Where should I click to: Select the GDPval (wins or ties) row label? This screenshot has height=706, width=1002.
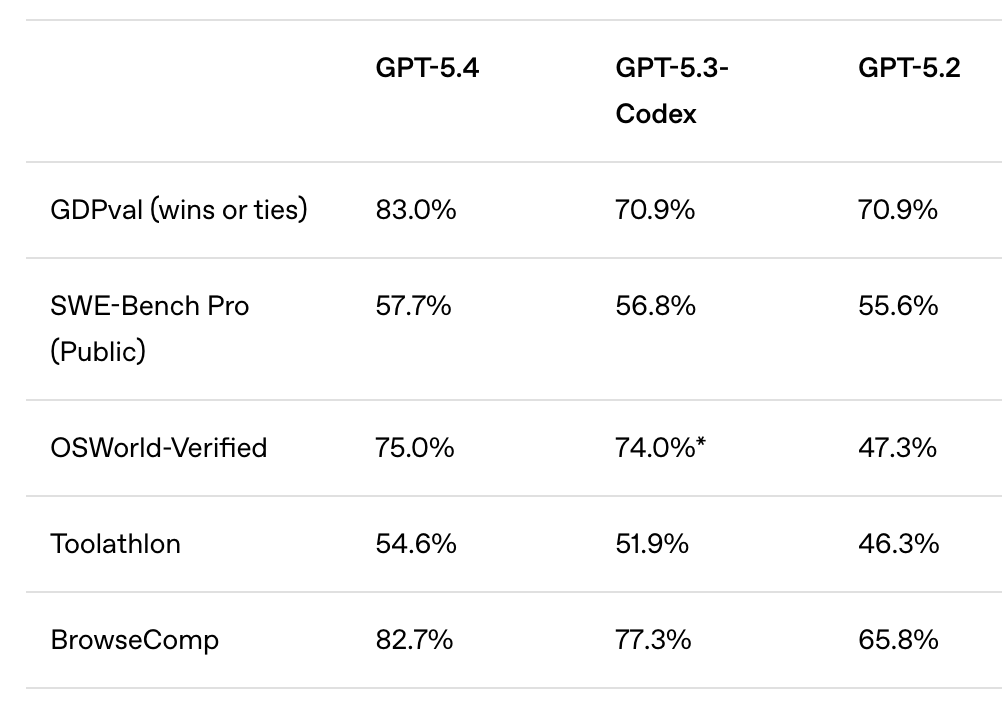179,210
